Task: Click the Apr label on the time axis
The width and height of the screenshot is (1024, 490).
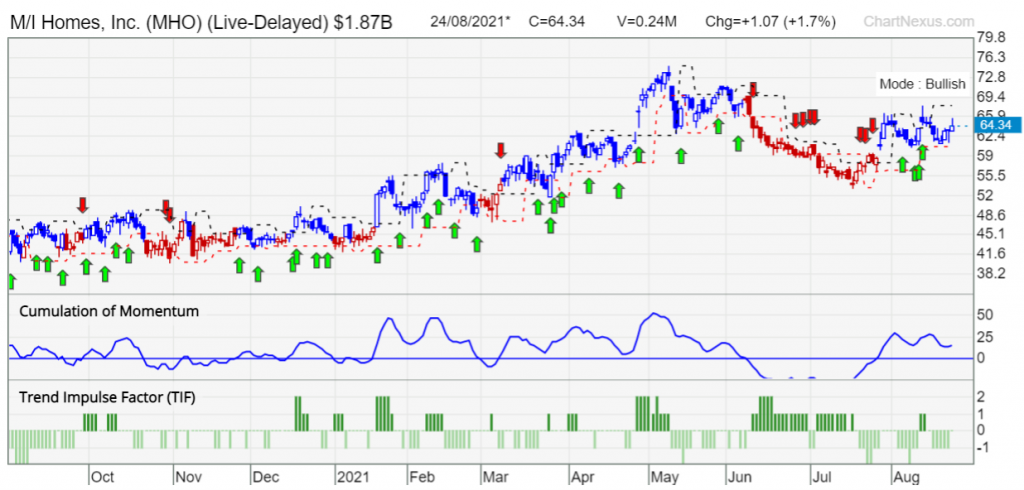Action: 582,477
